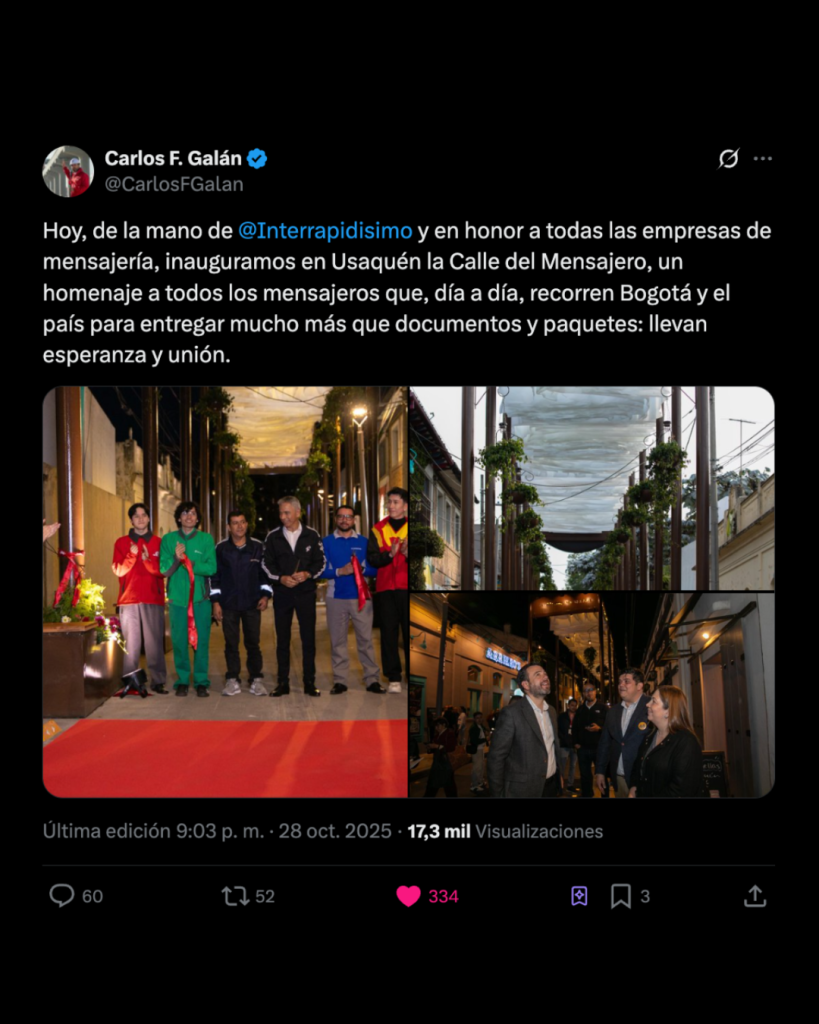Open the @CarlosFGalan handle
Viewport: 819px width, 1024px height.
click(174, 184)
